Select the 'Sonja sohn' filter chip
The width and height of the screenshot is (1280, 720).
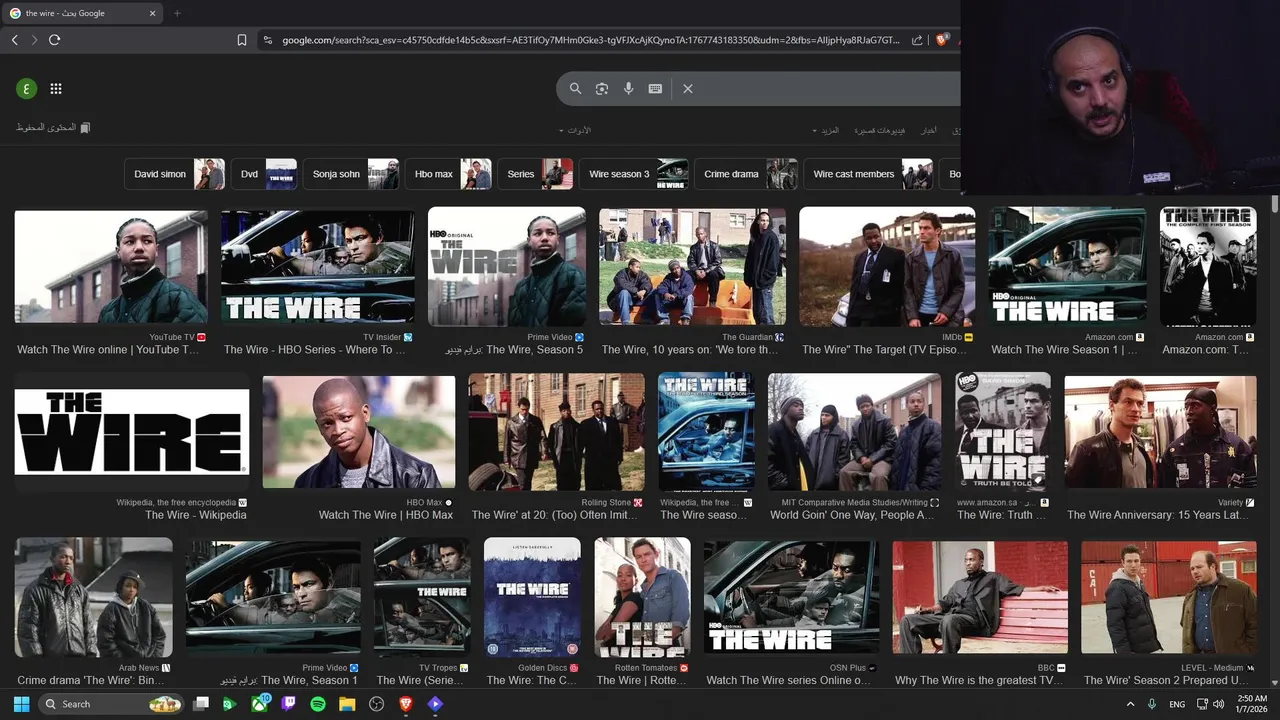pyautogui.click(x=351, y=174)
